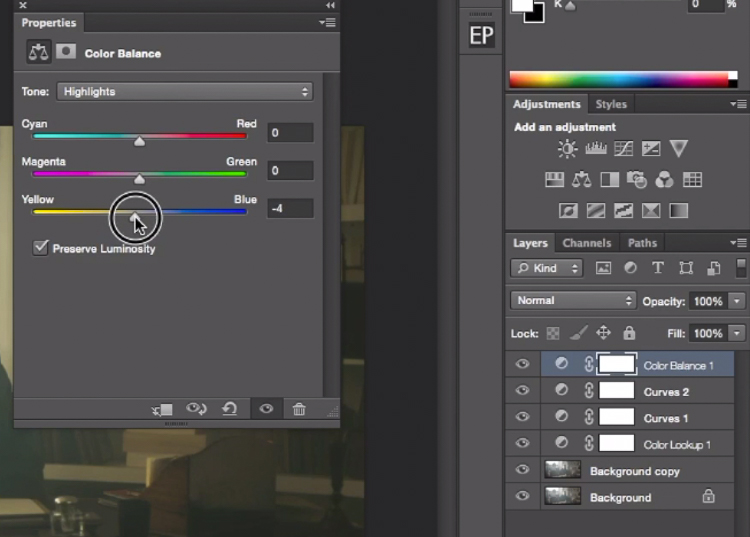Open the Properties panel menu
The height and width of the screenshot is (537, 750).
click(328, 22)
